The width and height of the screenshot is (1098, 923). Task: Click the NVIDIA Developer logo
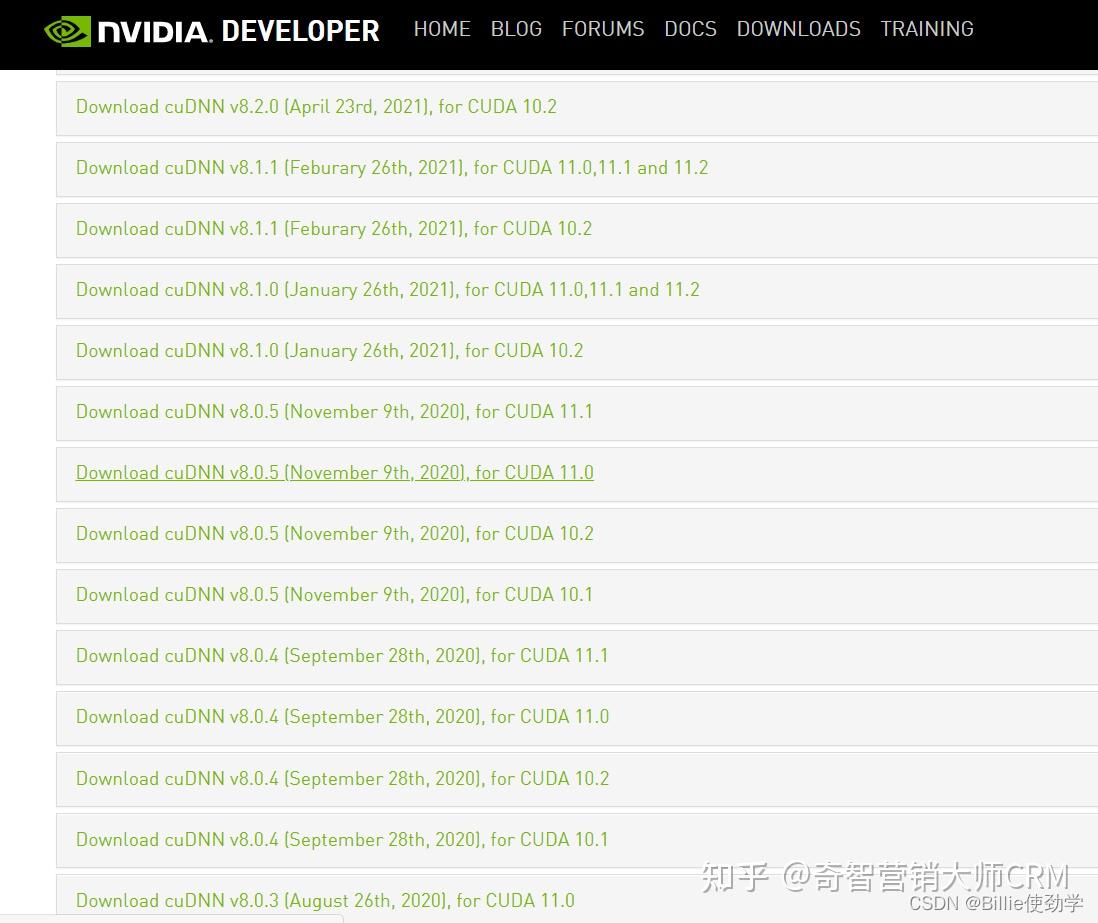pos(212,30)
